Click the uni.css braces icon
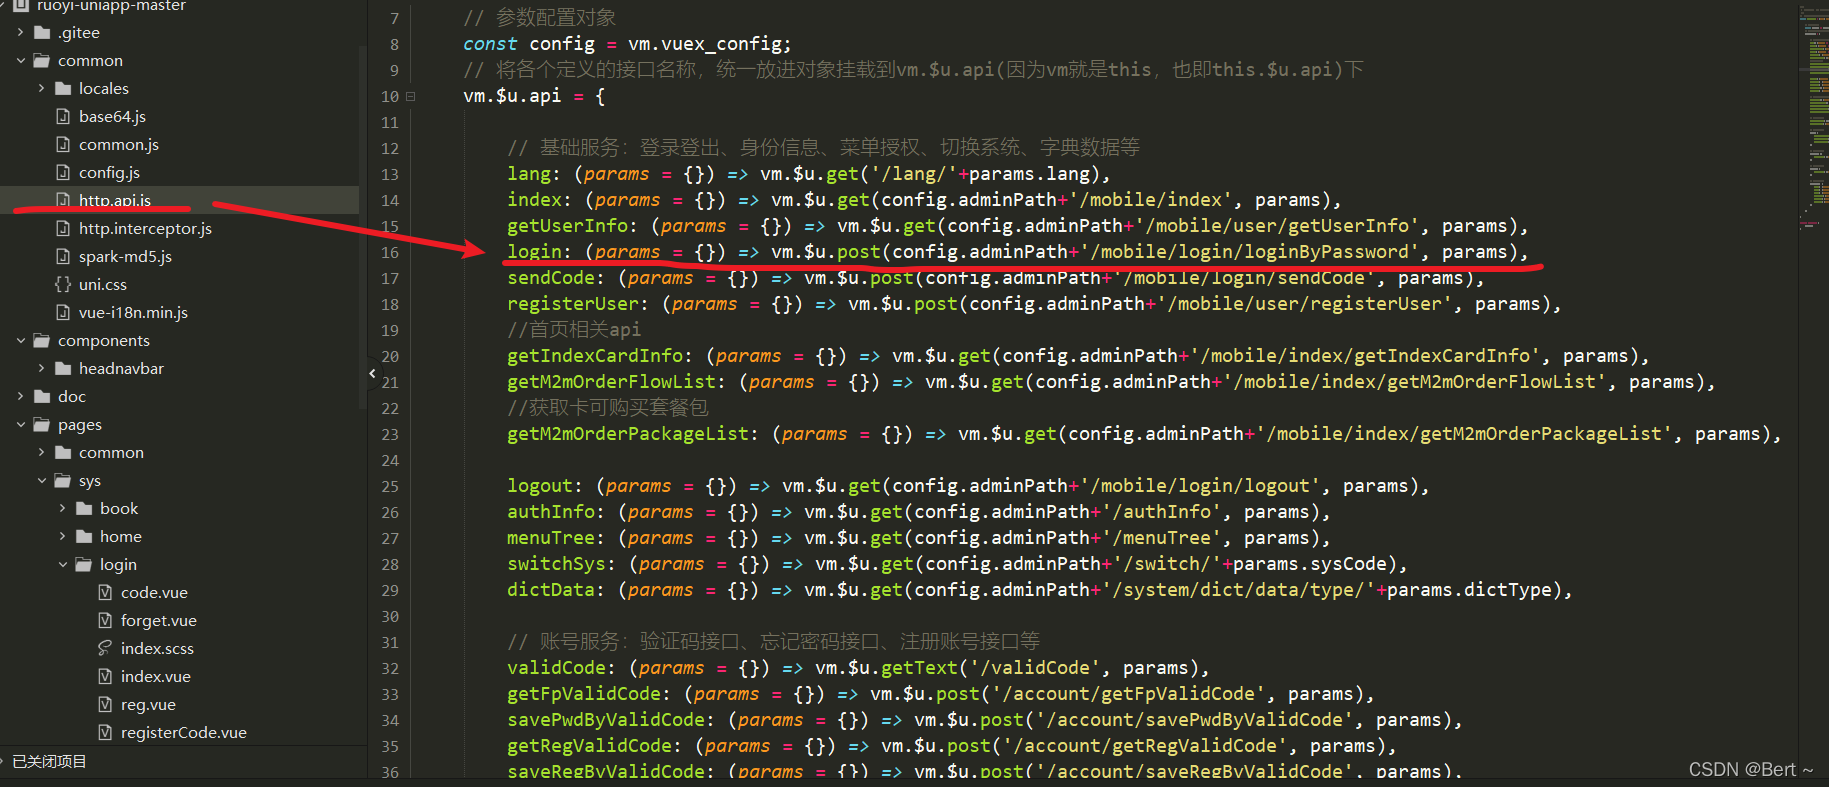 click(x=63, y=285)
